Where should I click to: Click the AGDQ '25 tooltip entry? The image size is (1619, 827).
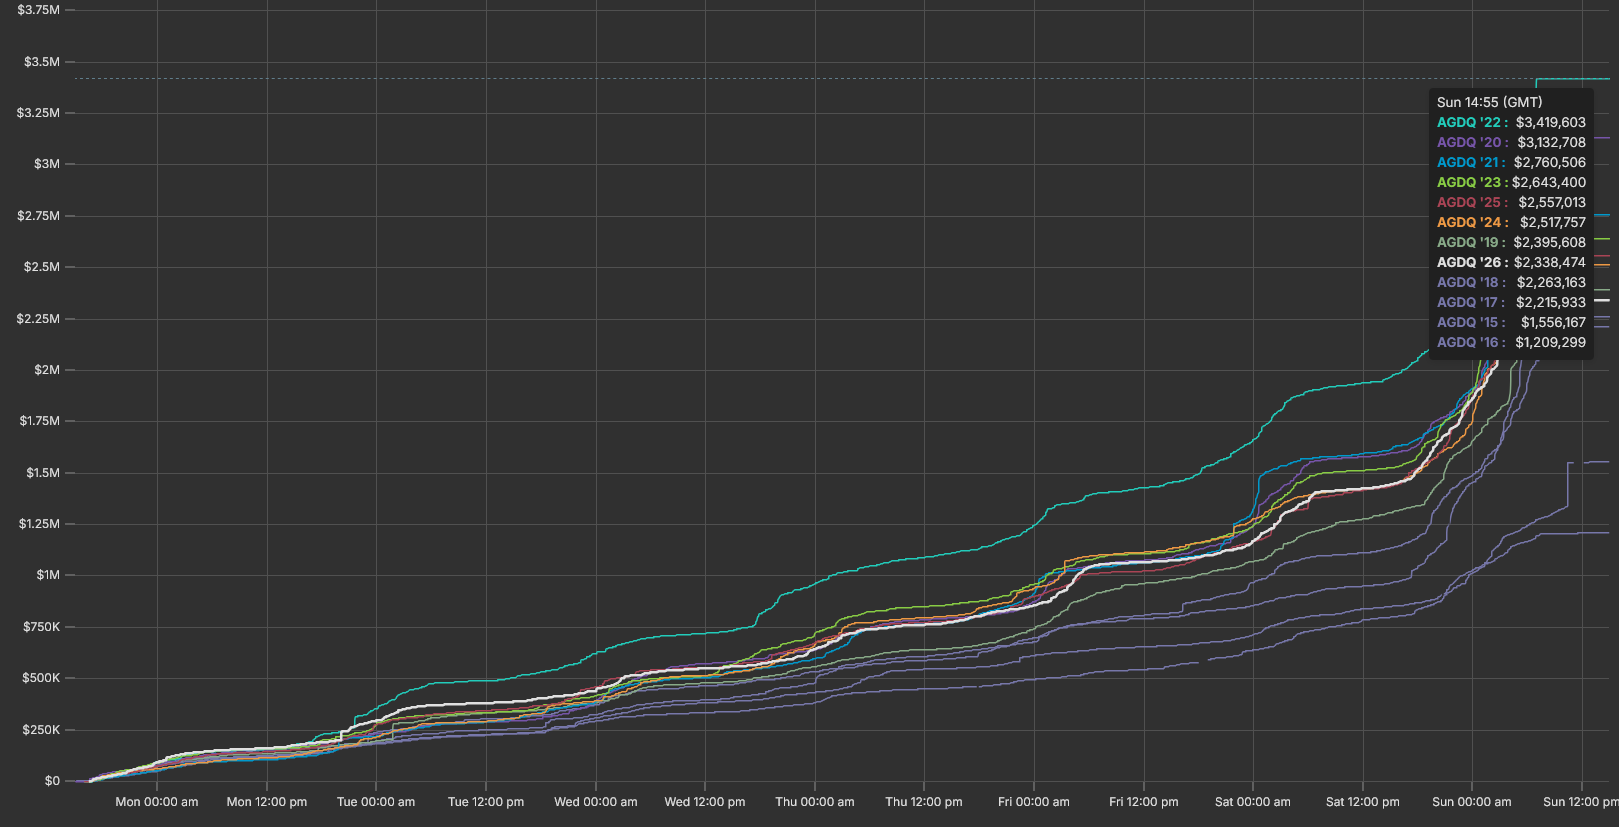[1511, 202]
